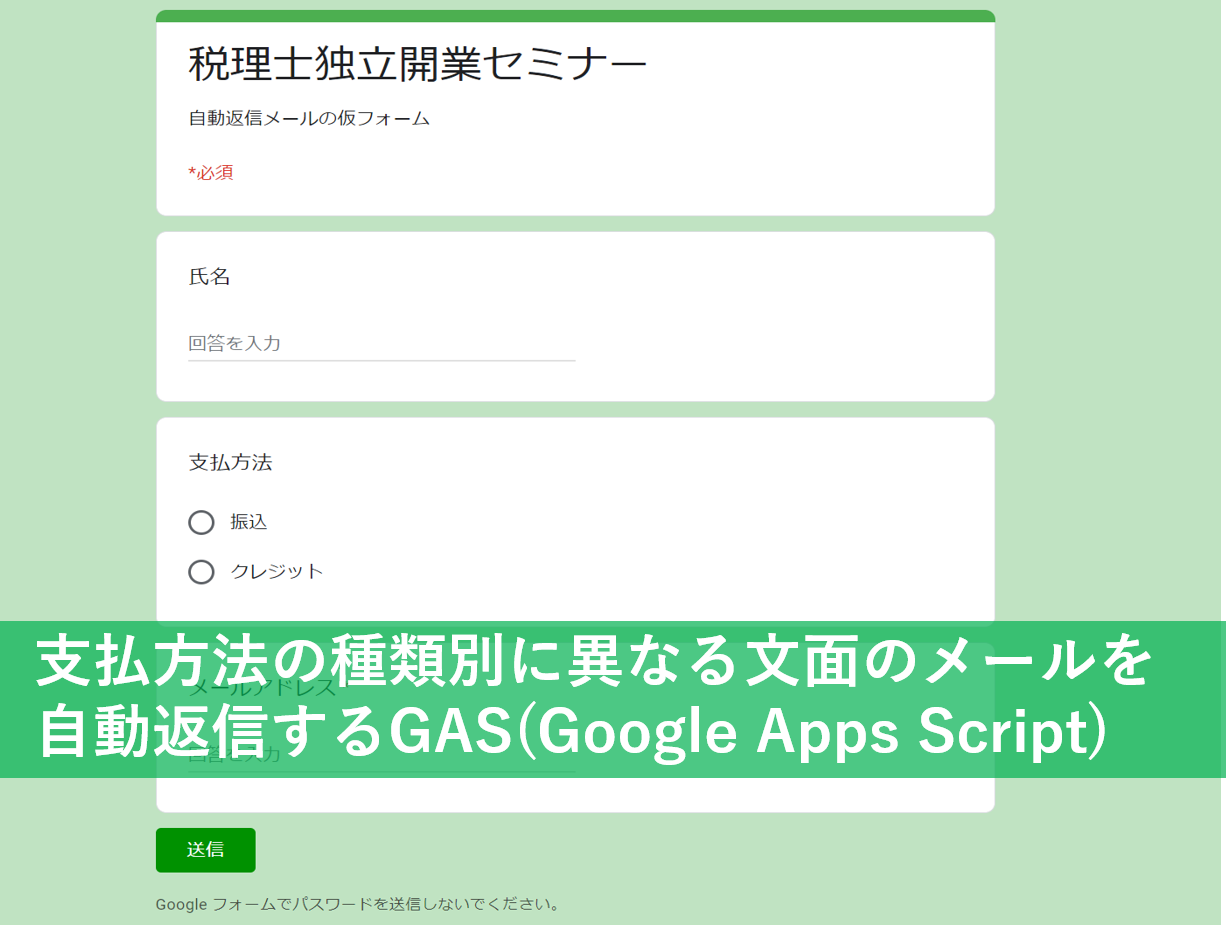
Task: Click the red *必須 notice
Action: point(211,173)
